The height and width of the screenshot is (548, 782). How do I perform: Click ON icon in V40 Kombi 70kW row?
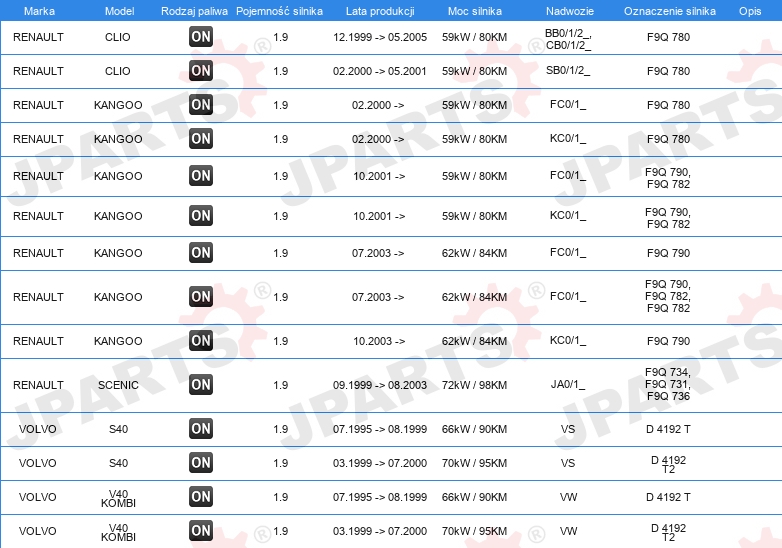200,531
